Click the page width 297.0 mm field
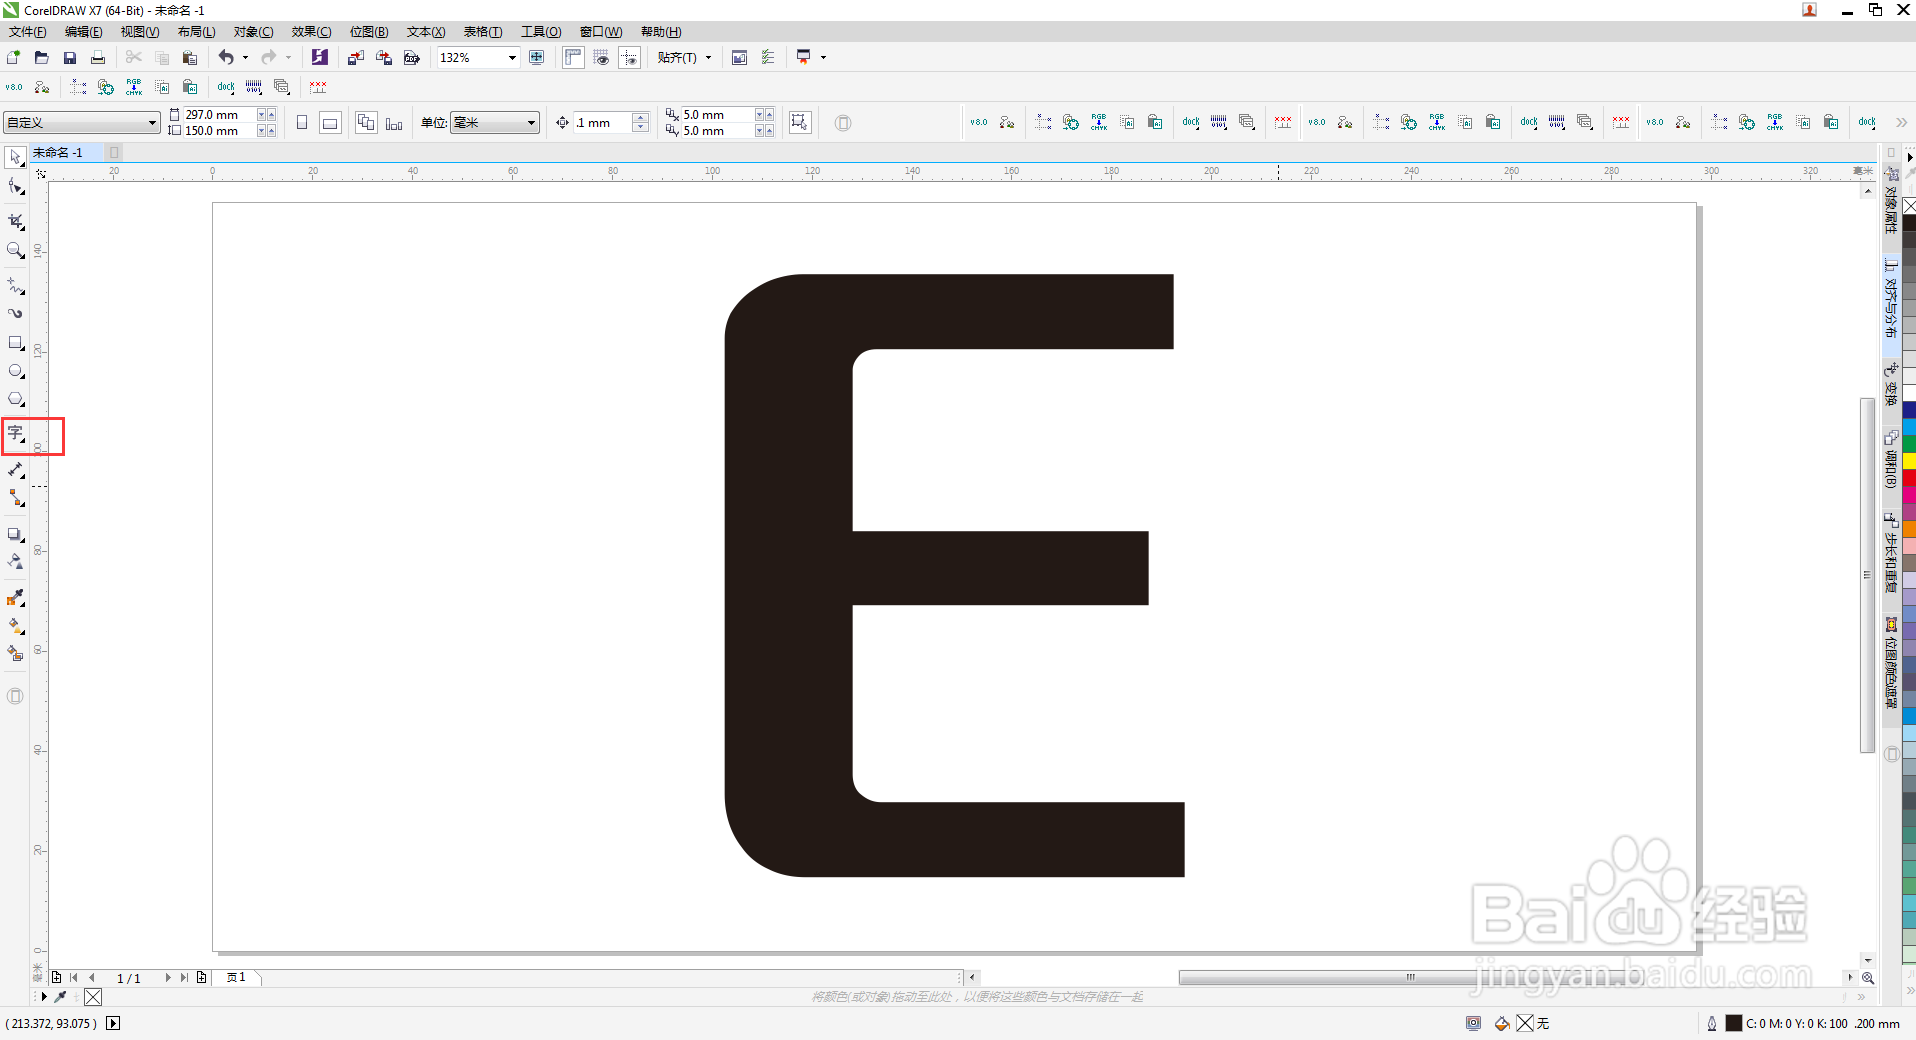 [220, 115]
